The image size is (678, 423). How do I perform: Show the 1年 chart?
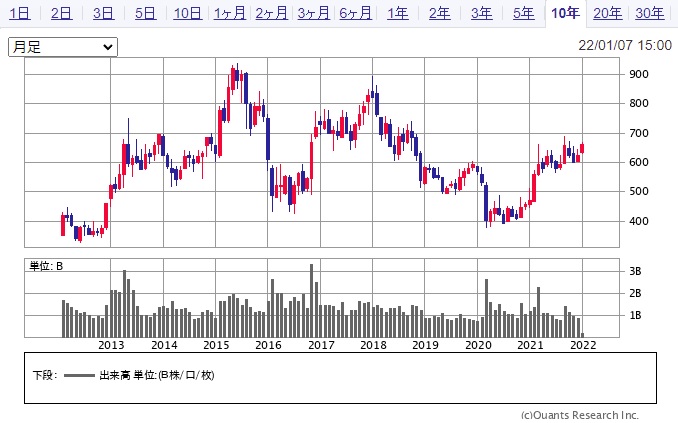pos(397,13)
